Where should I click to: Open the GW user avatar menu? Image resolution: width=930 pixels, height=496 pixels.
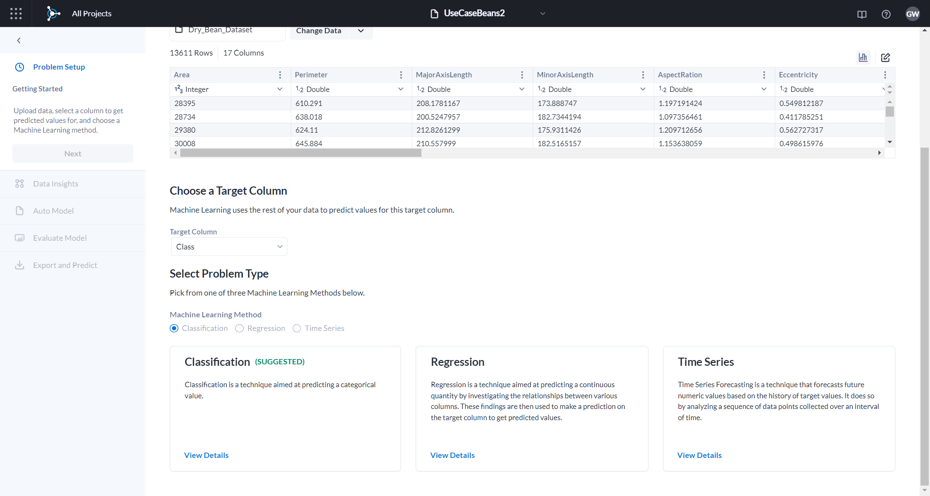[913, 14]
